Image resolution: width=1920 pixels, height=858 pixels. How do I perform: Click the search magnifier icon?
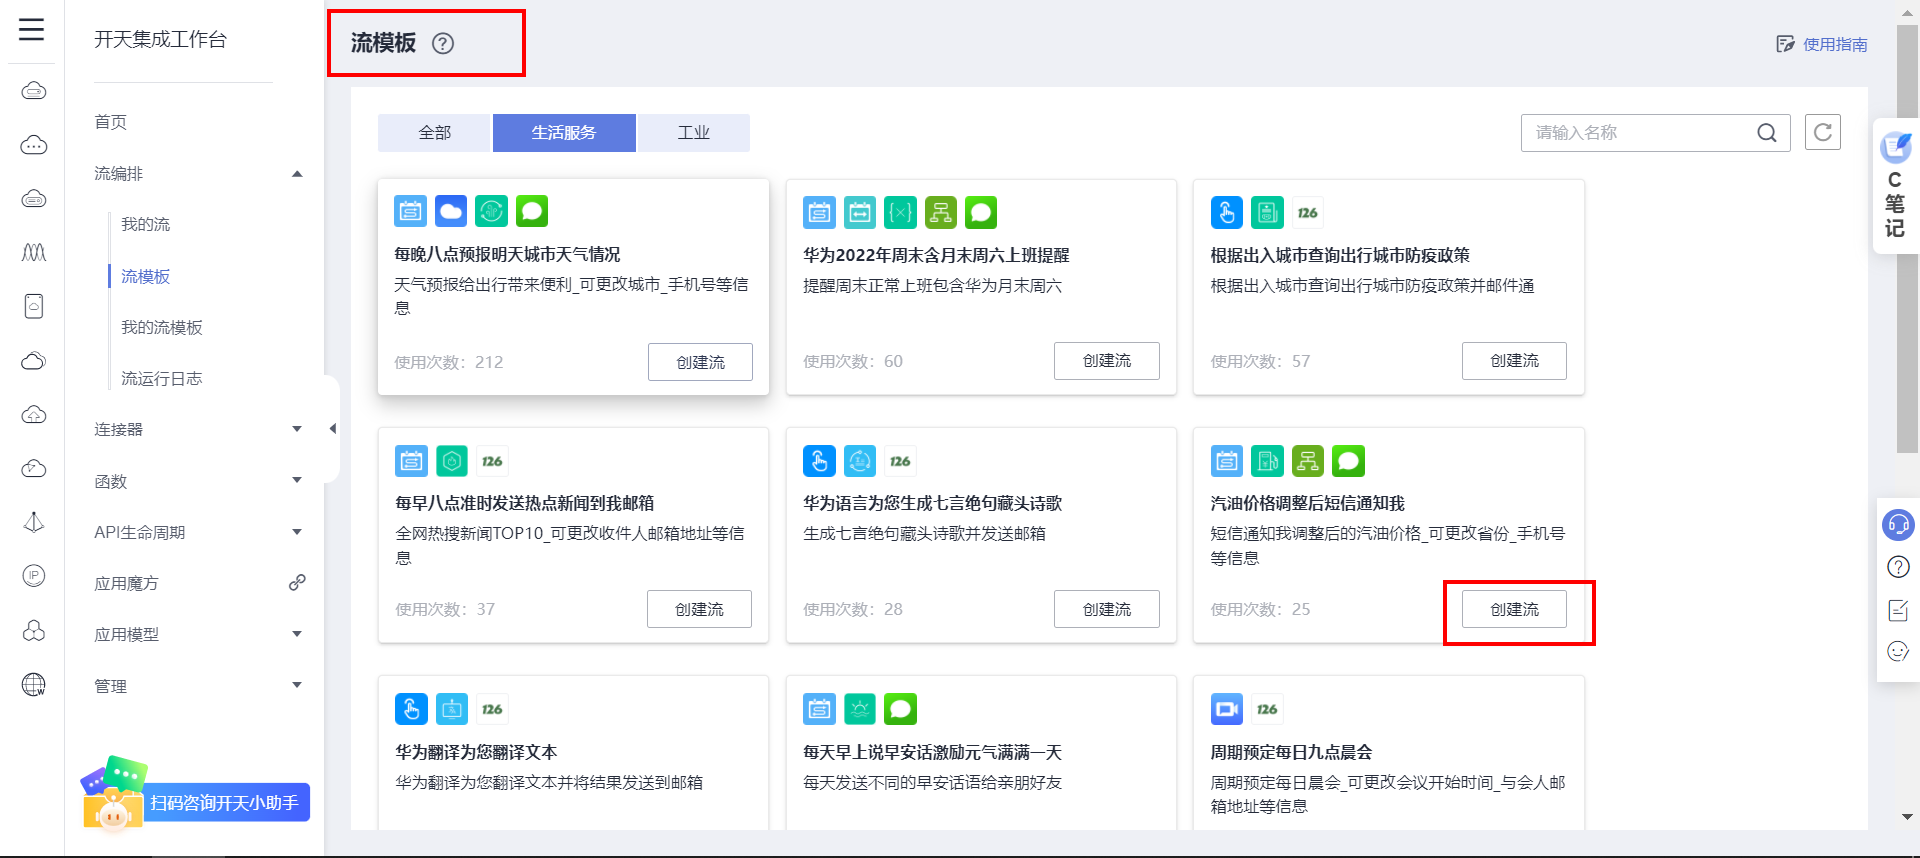(x=1767, y=132)
